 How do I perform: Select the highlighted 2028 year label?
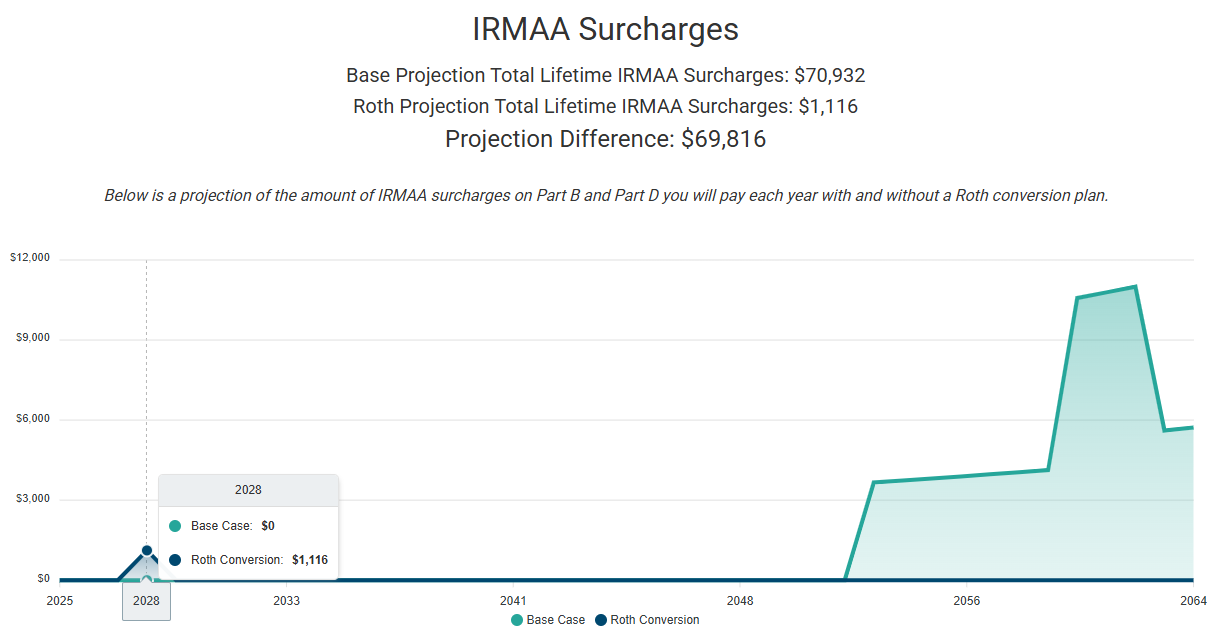tap(146, 602)
